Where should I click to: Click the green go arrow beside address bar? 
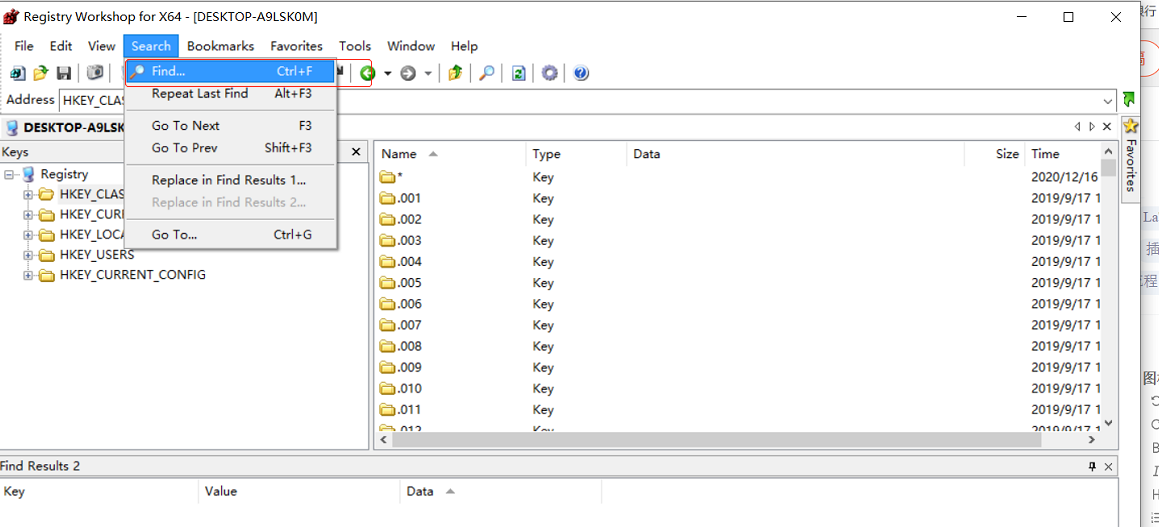tap(1129, 99)
